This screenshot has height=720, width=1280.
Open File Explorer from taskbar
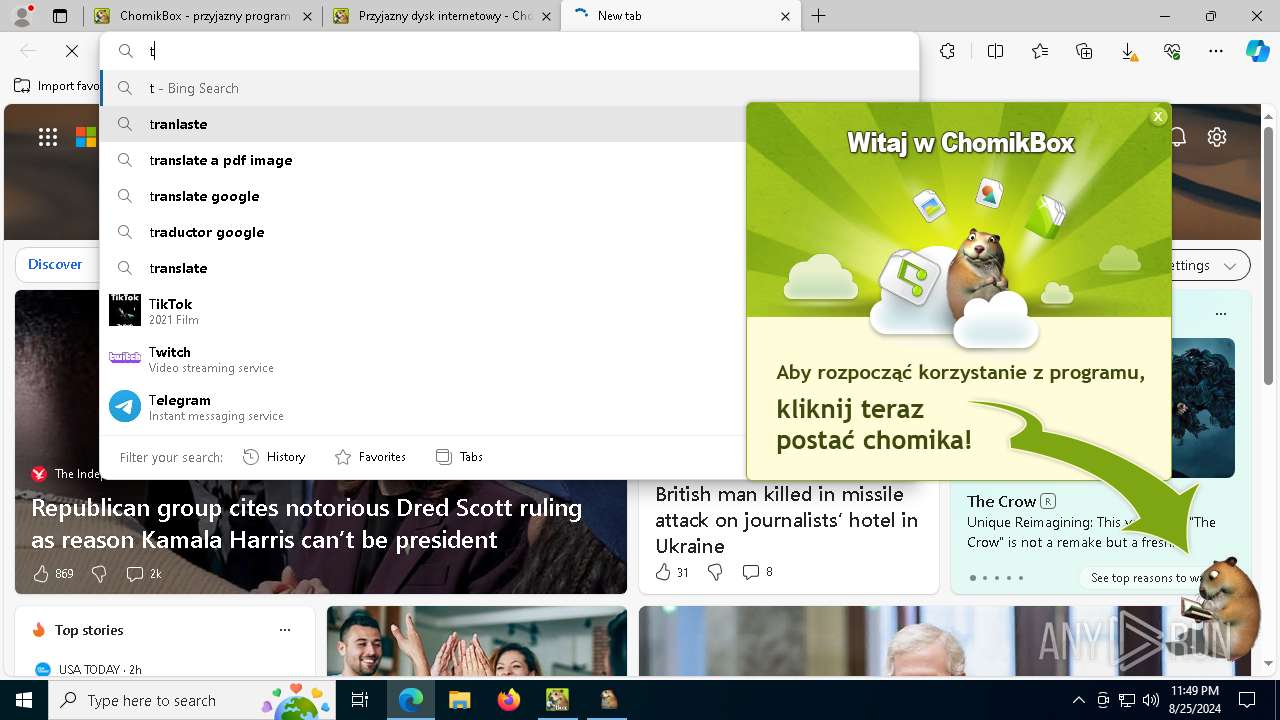click(x=459, y=700)
